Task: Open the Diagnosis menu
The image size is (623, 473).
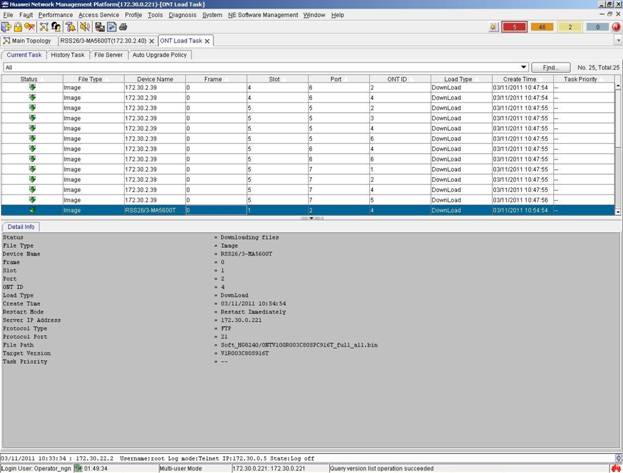Action: 182,15
